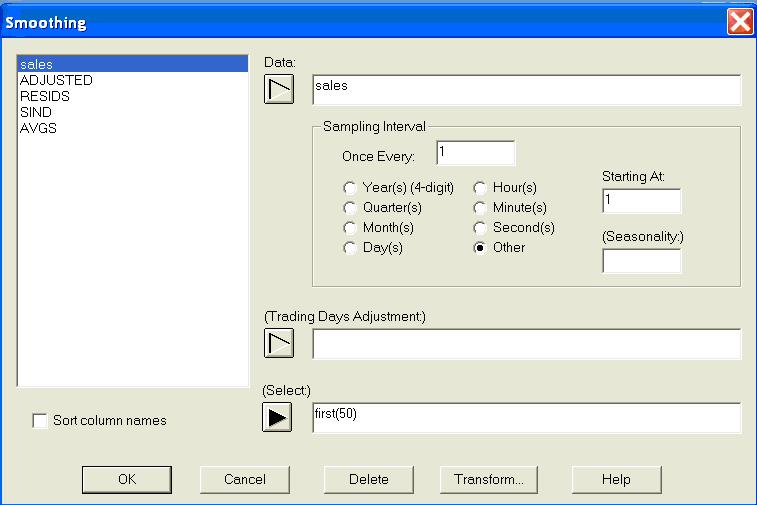Click the Delete button
This screenshot has width=757, height=505.
click(369, 479)
